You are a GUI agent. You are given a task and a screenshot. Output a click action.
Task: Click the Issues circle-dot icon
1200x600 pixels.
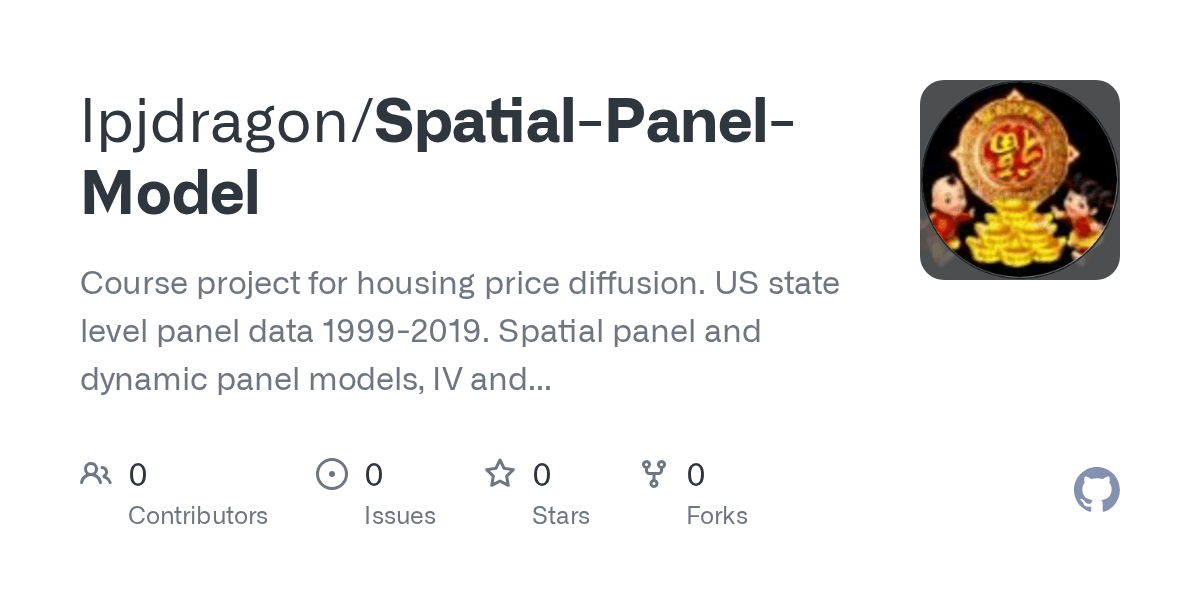[x=331, y=474]
